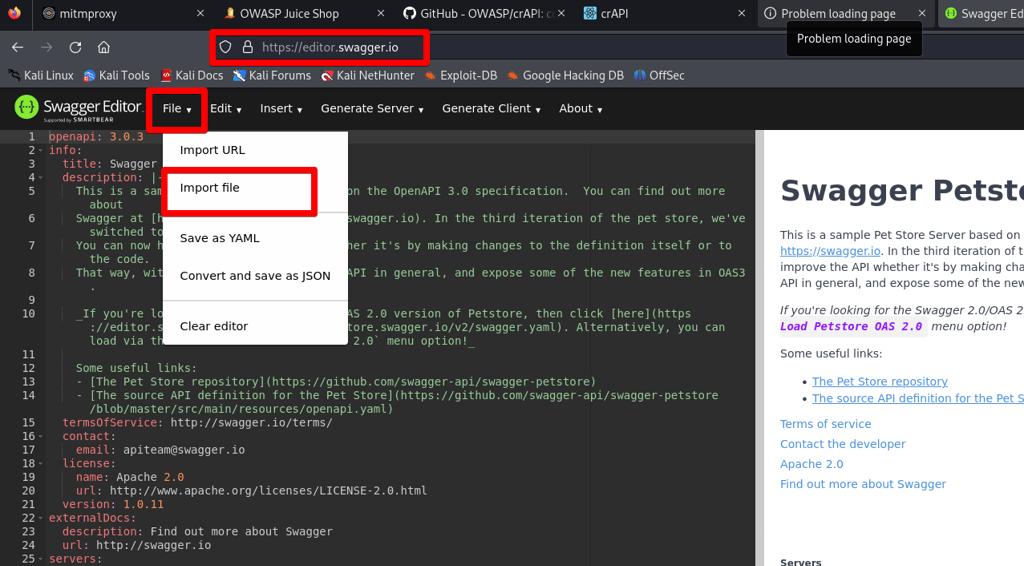Image resolution: width=1024 pixels, height=566 pixels.
Task: Open The source API definition link
Action: (x=918, y=398)
